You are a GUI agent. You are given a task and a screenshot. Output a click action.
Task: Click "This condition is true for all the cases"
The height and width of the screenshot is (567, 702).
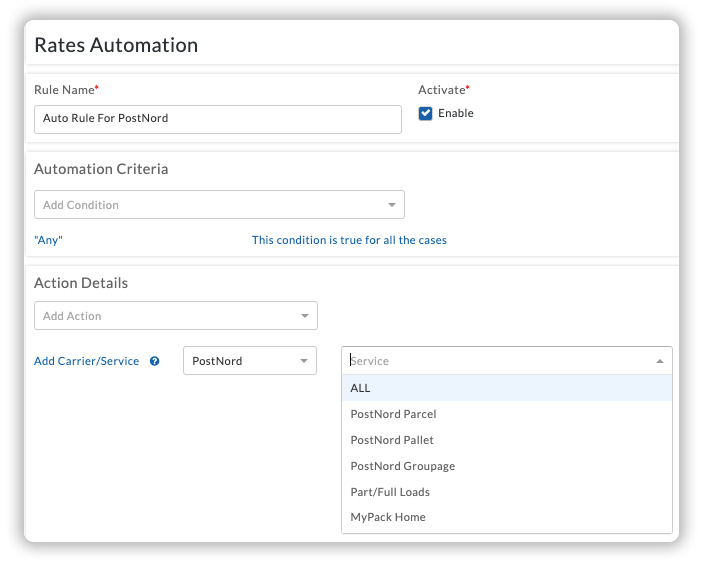click(x=349, y=240)
